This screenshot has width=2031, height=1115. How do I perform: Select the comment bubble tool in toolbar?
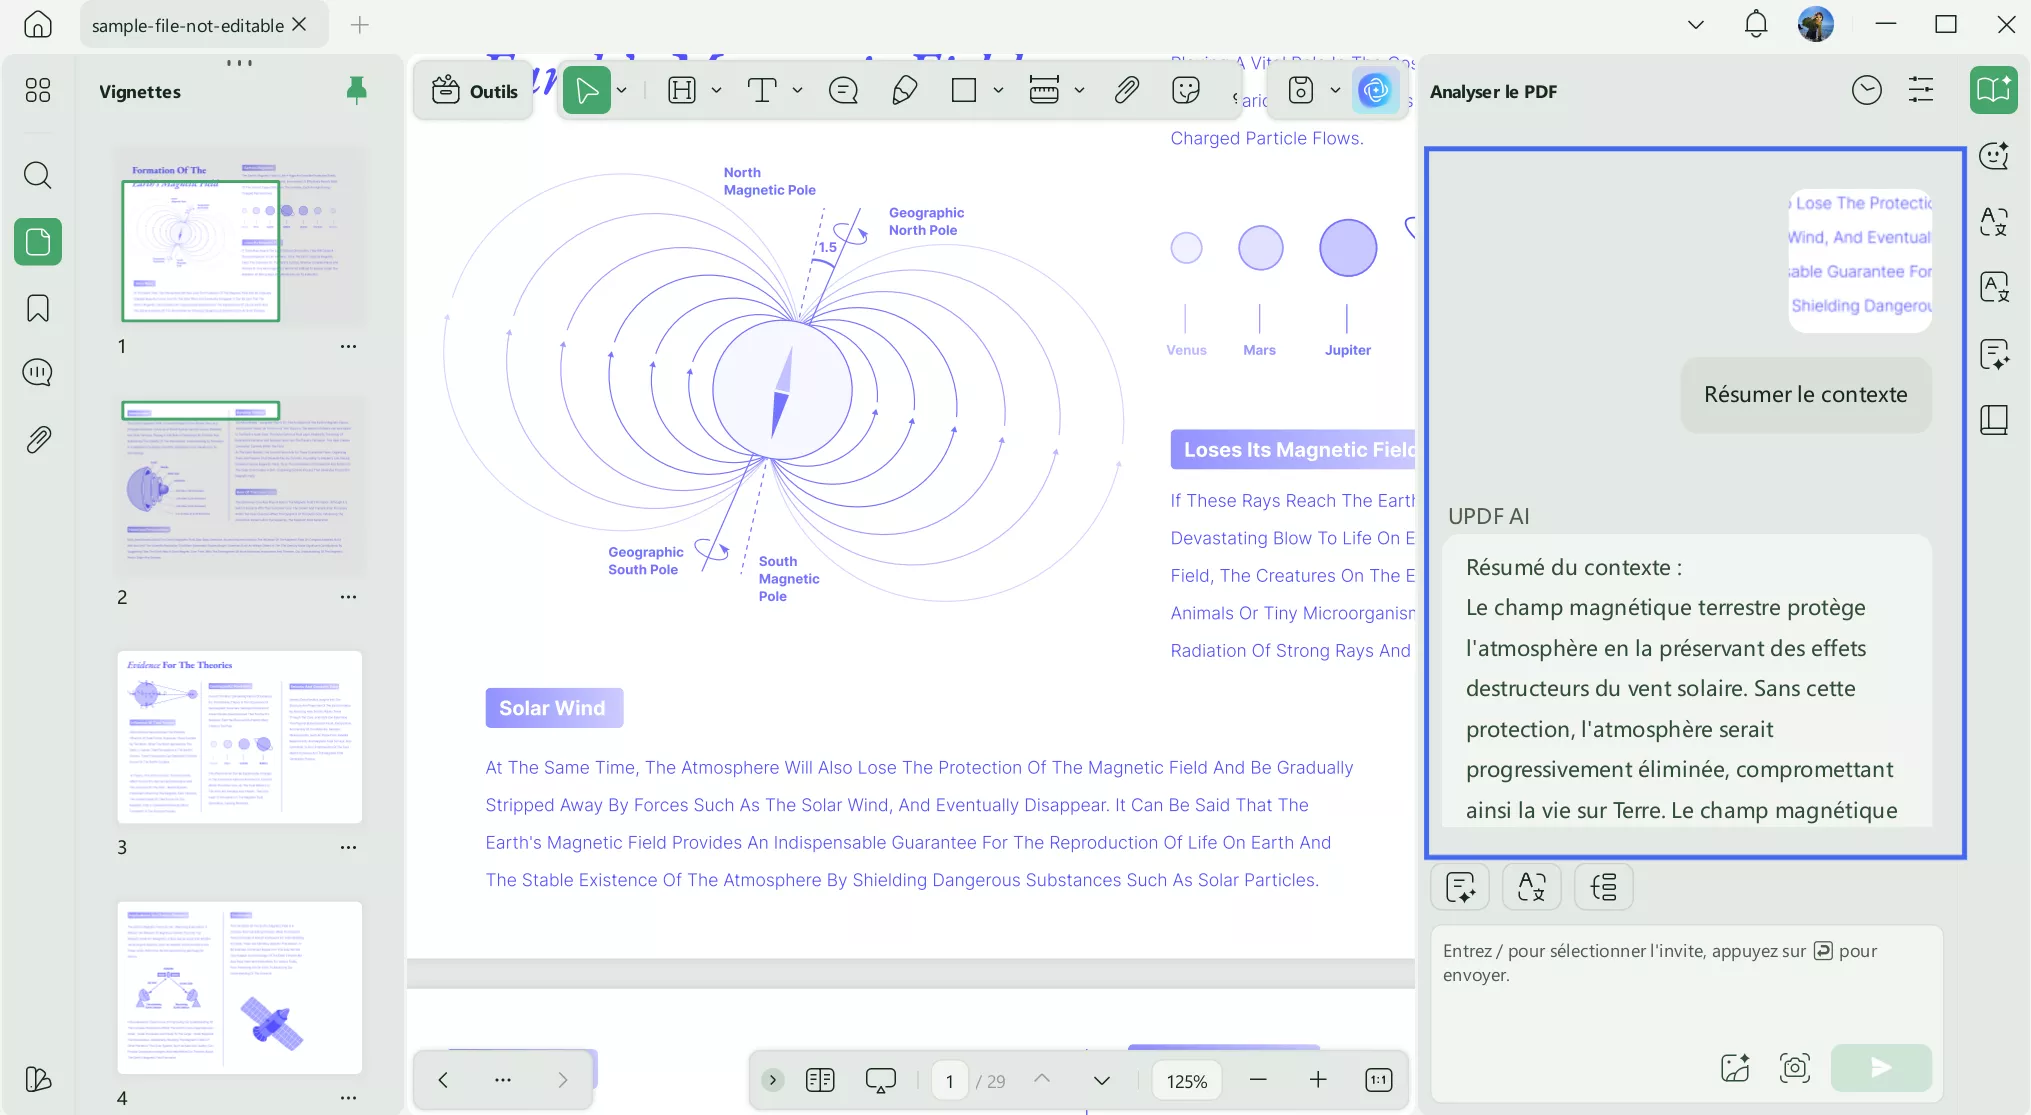click(843, 91)
